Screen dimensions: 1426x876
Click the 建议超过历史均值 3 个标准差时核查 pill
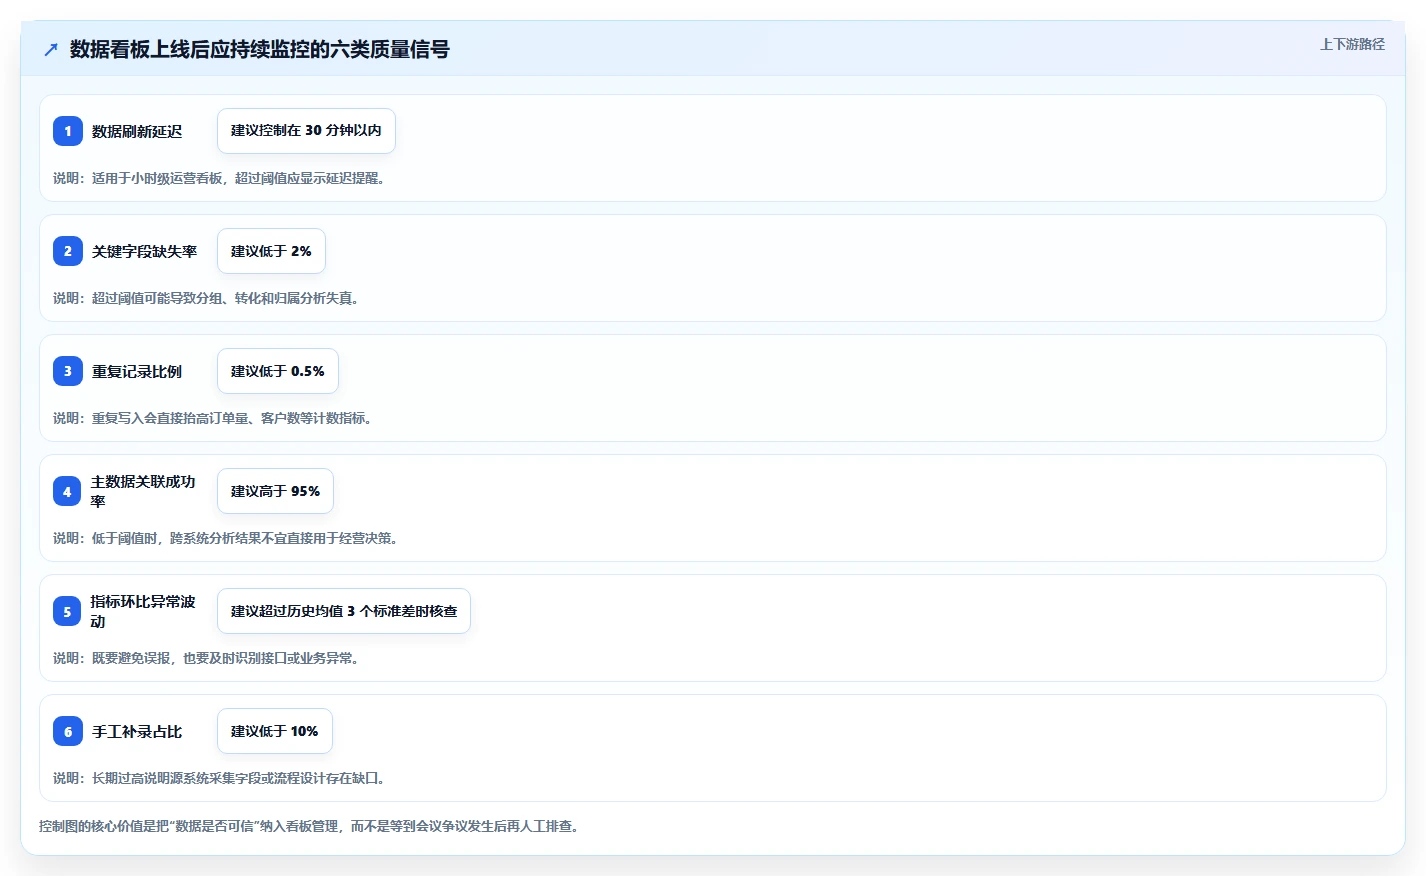coord(344,611)
